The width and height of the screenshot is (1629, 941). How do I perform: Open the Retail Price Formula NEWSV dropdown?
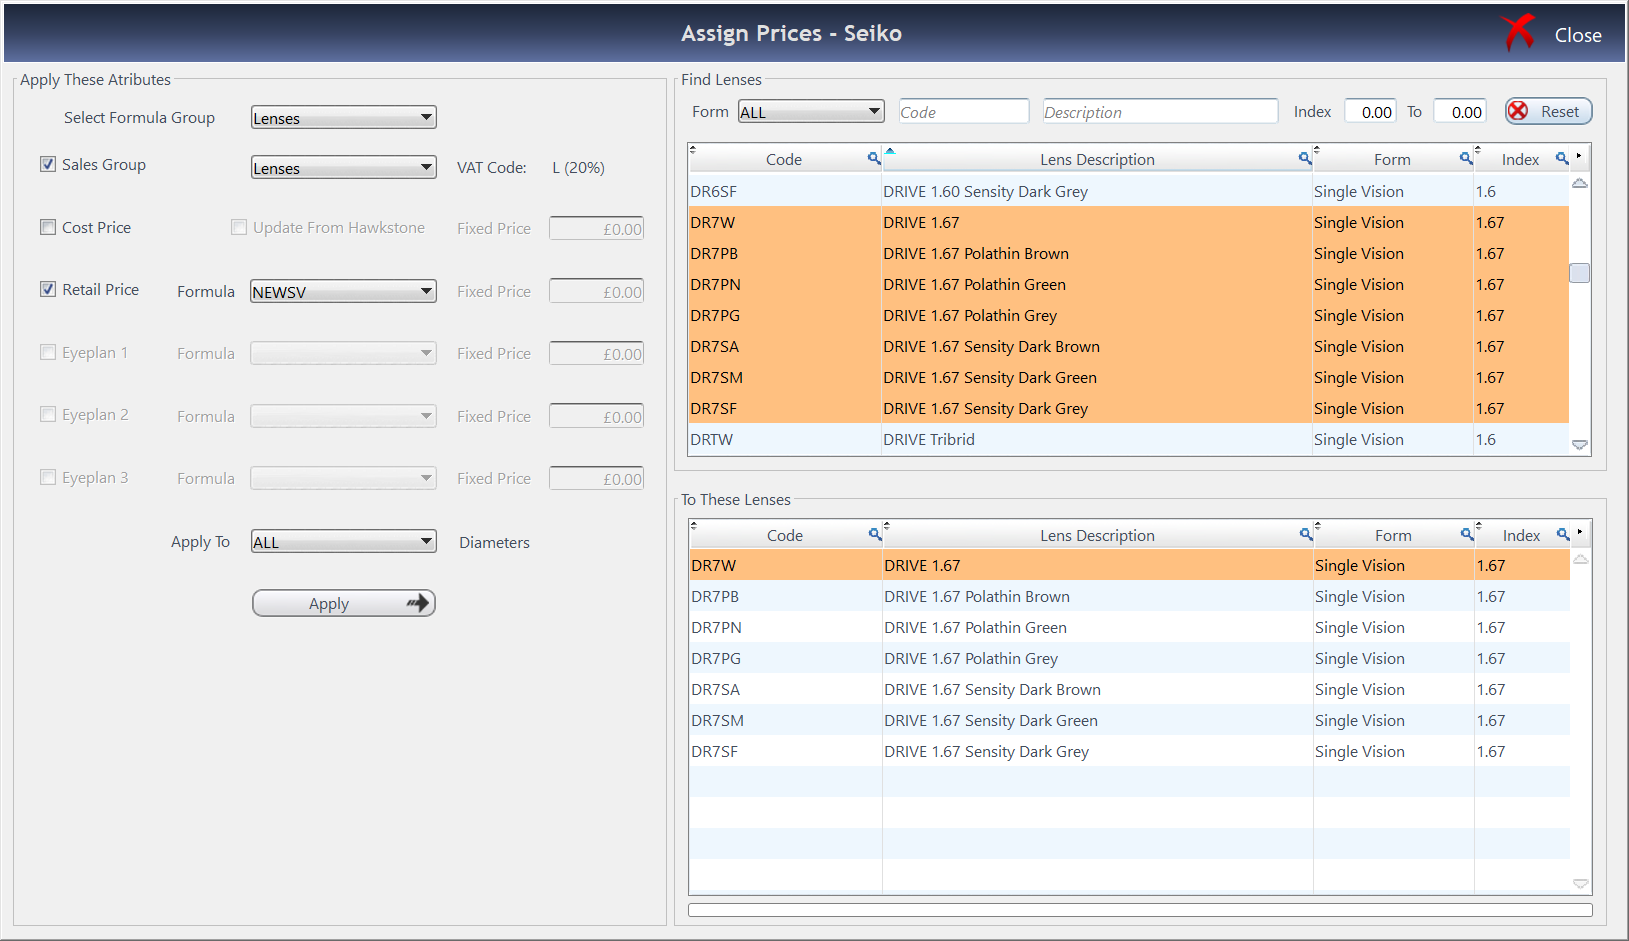343,291
